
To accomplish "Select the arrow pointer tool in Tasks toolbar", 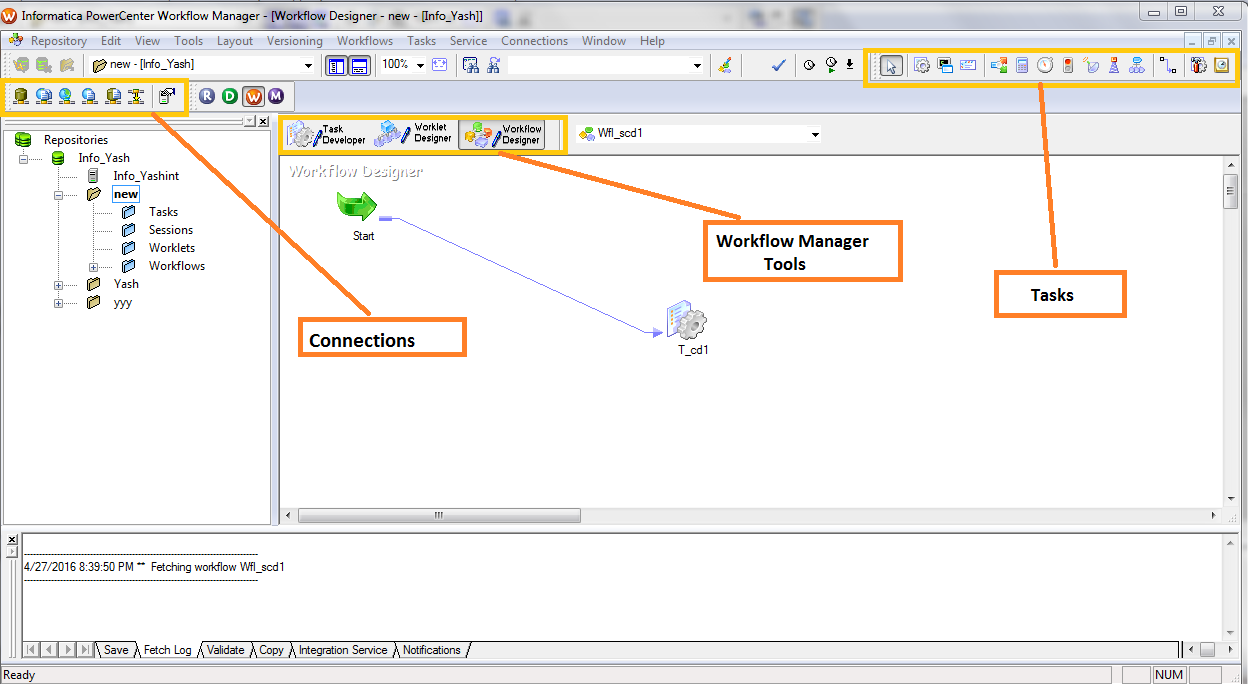I will tap(892, 66).
